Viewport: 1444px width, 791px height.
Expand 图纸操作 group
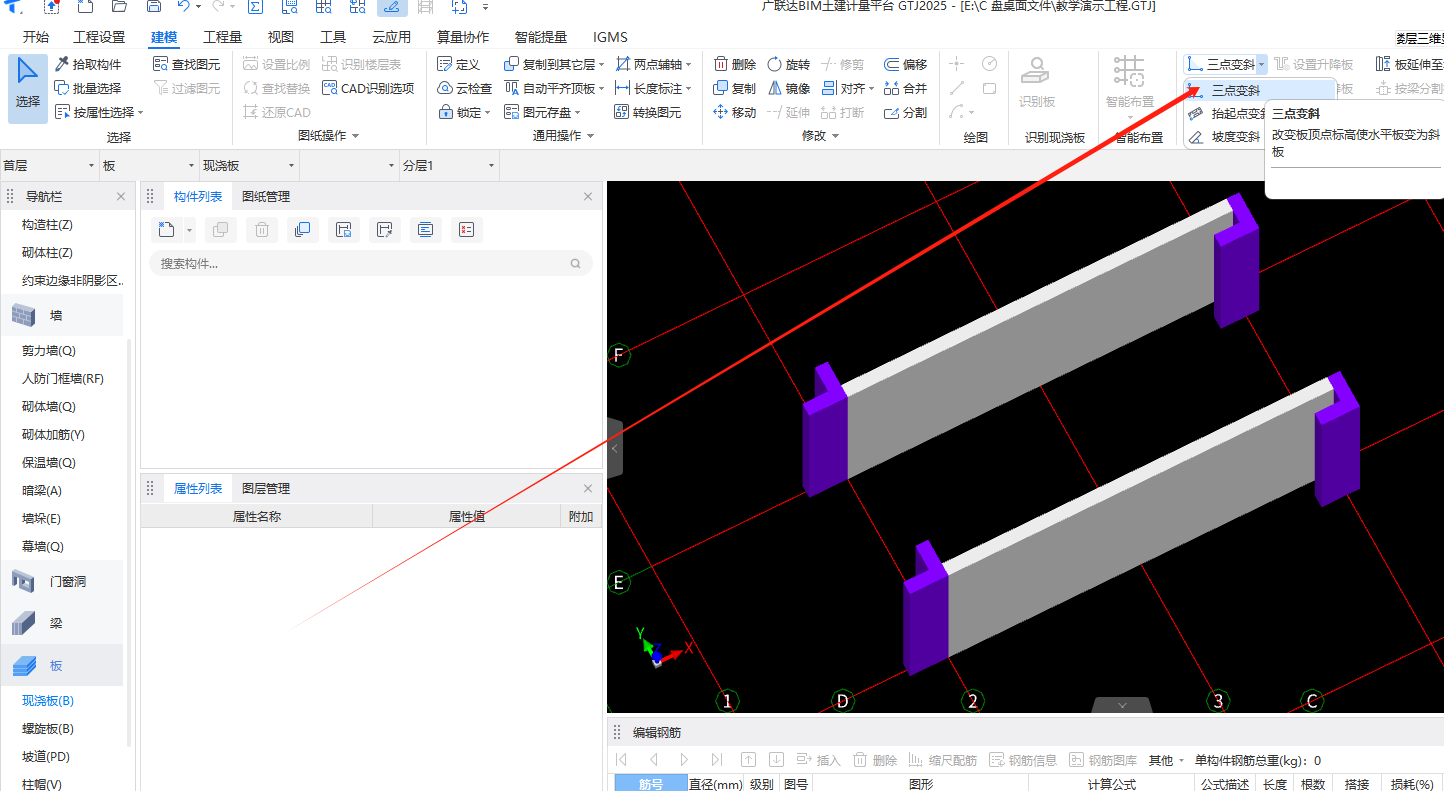pos(328,135)
